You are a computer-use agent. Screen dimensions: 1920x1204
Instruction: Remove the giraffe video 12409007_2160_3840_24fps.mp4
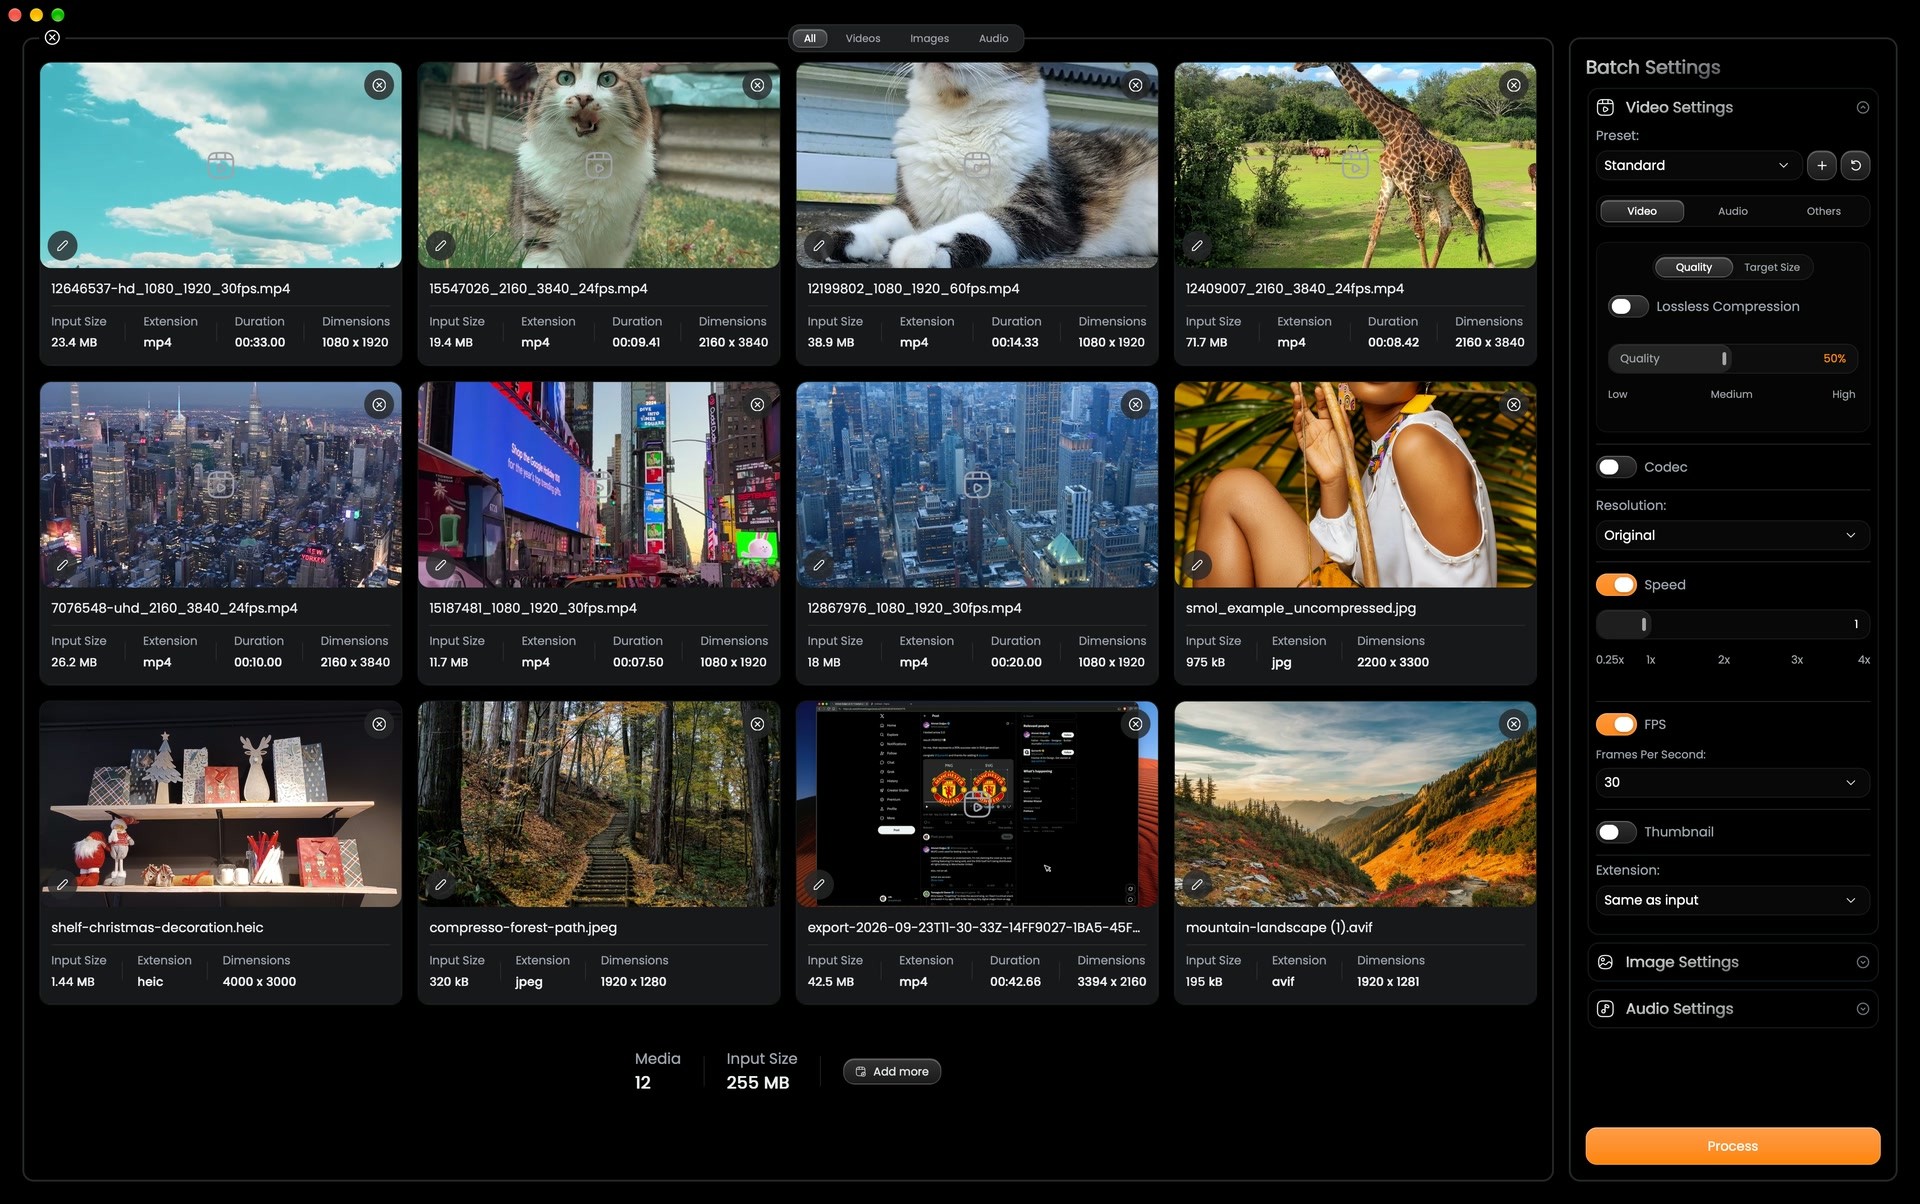(1514, 85)
